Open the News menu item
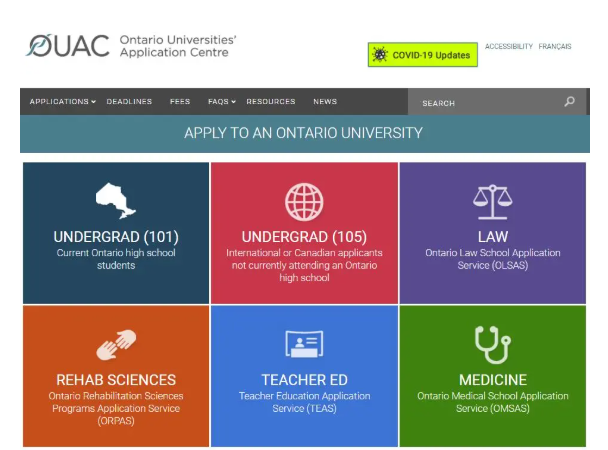This screenshot has width=608, height=450. [325, 102]
